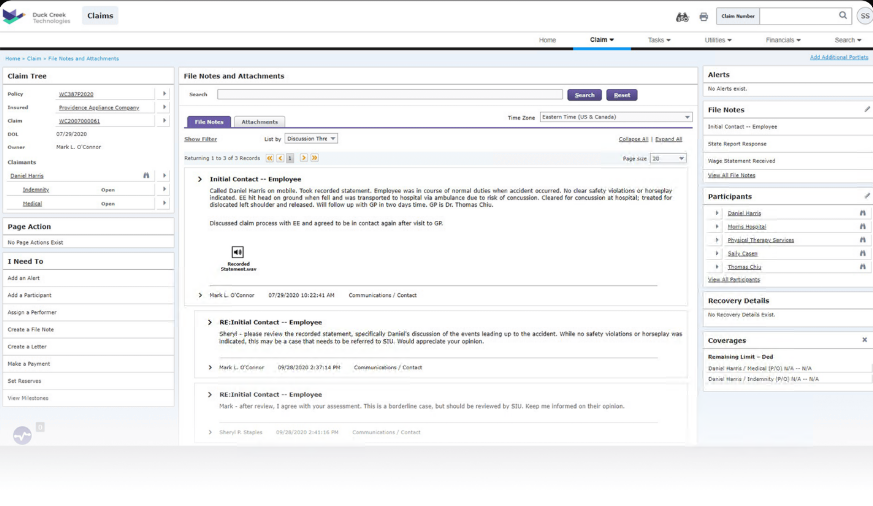Open the Time Zone dropdown

point(616,117)
